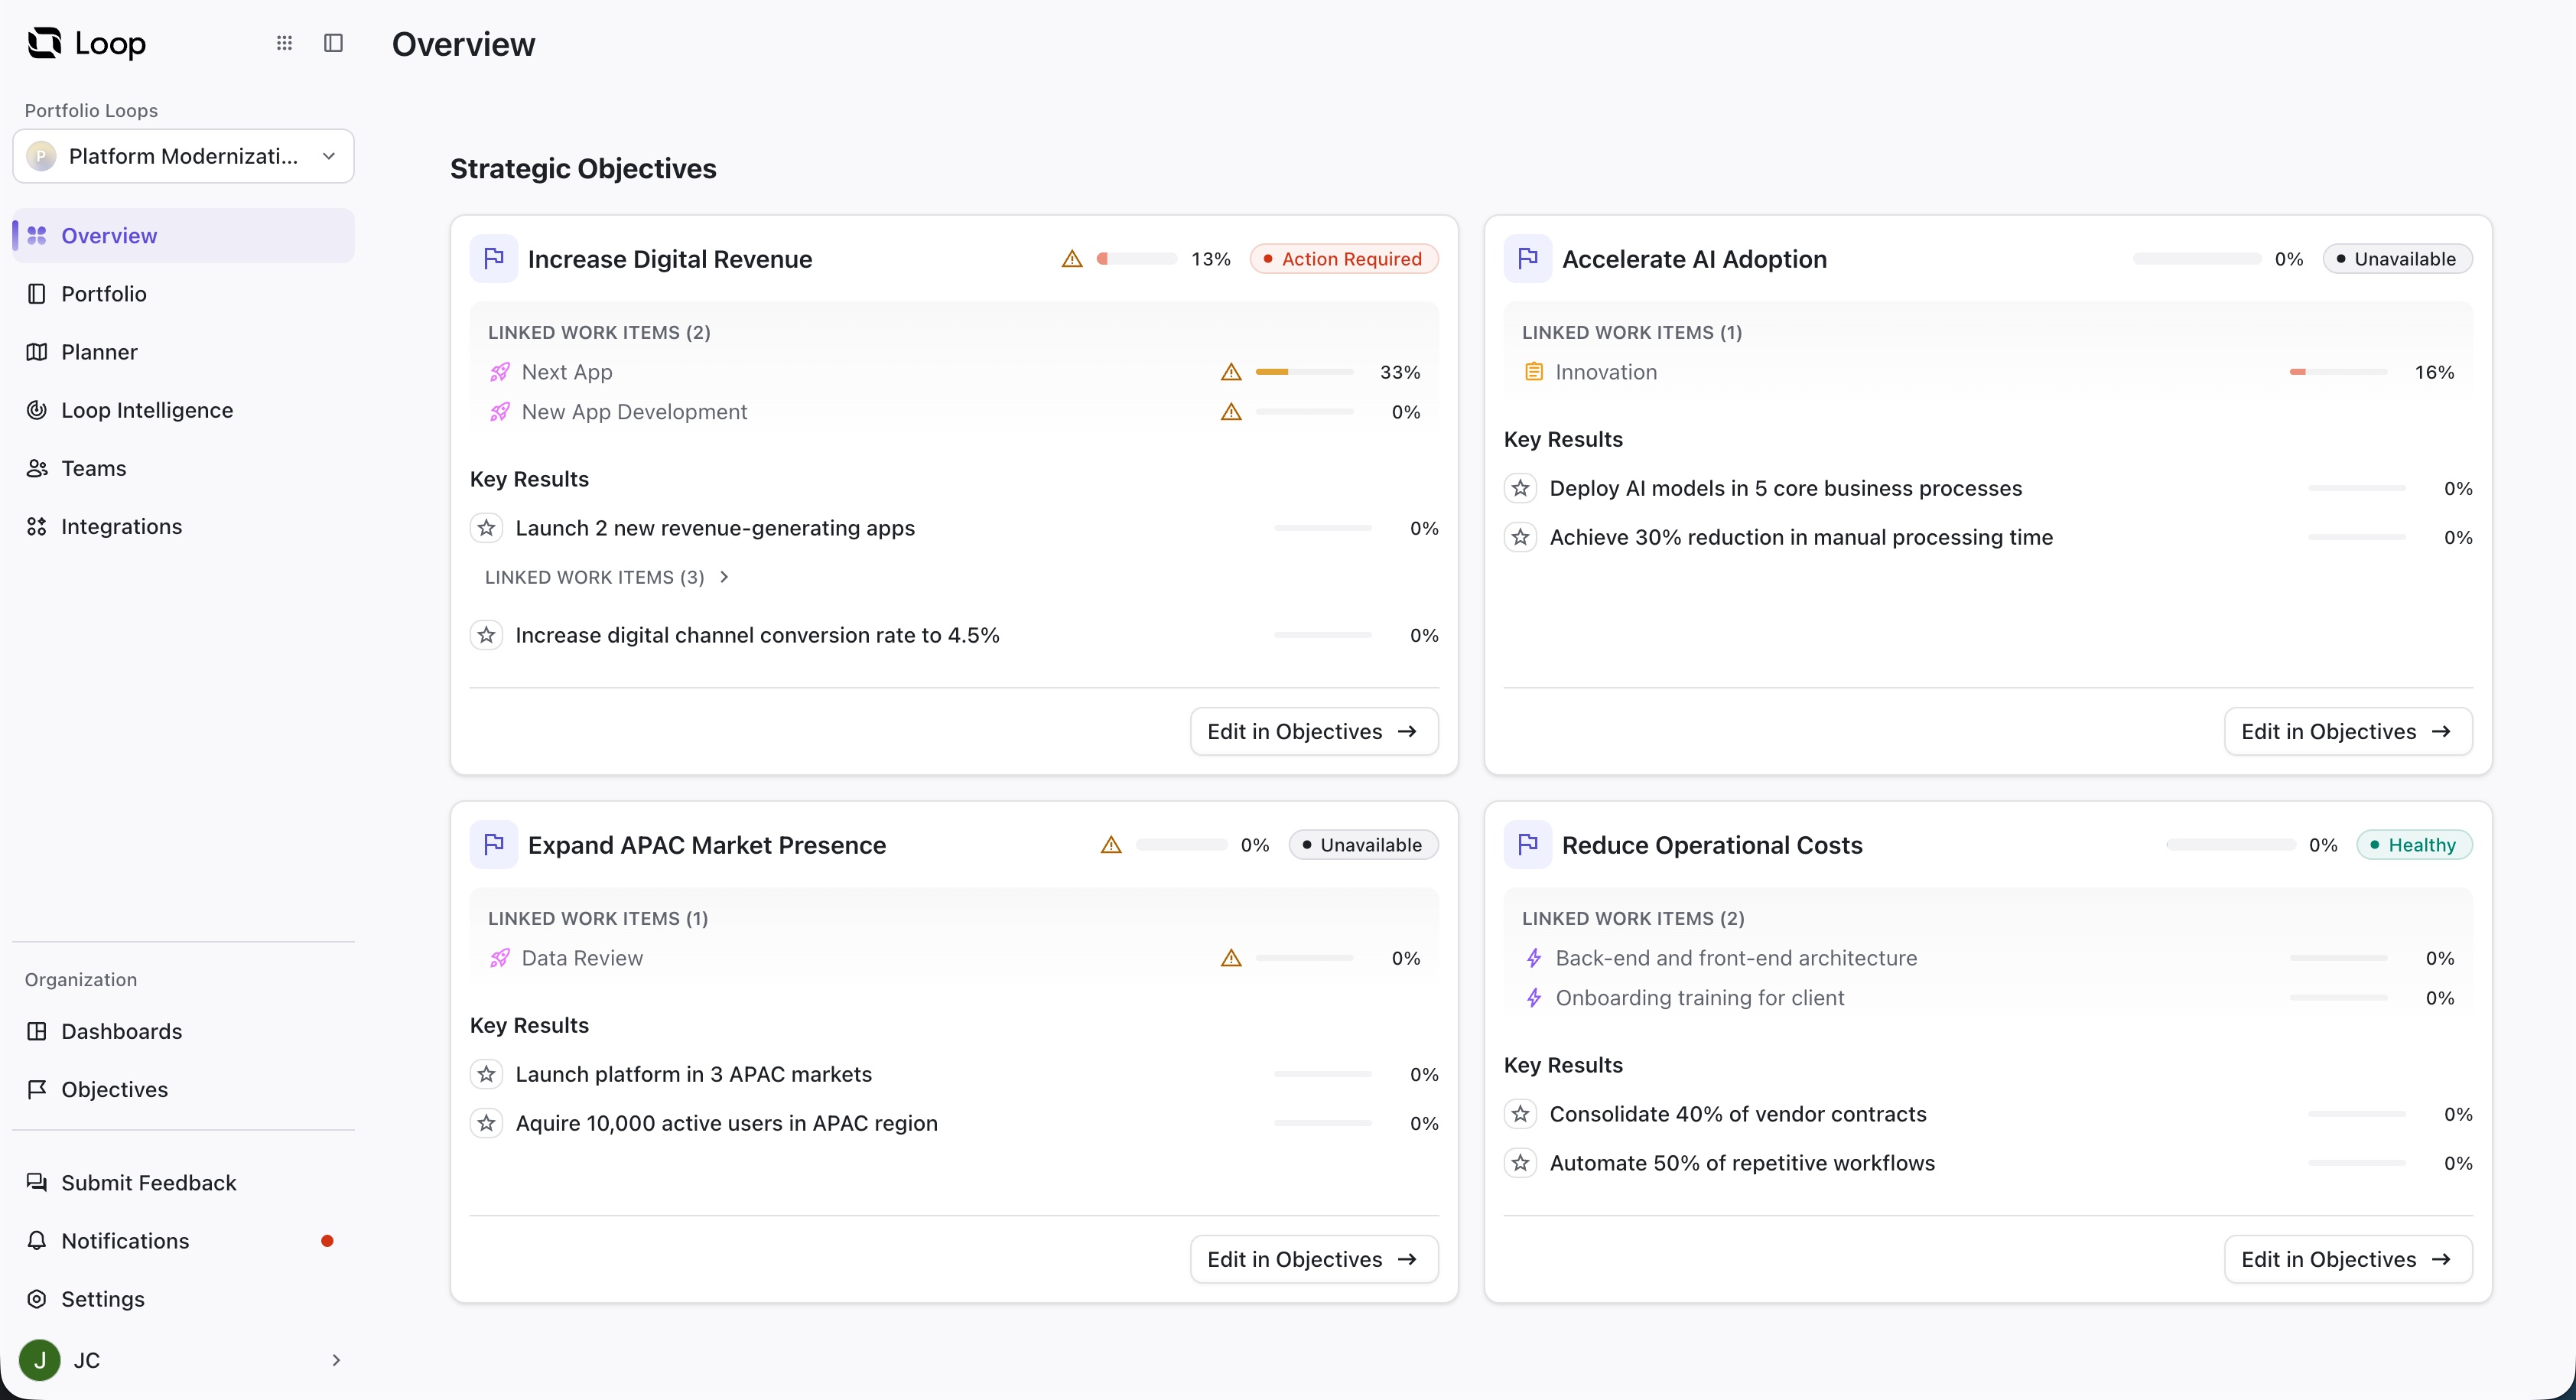Click the Action Required status badge
2576x1400 pixels.
pyautogui.click(x=1344, y=259)
